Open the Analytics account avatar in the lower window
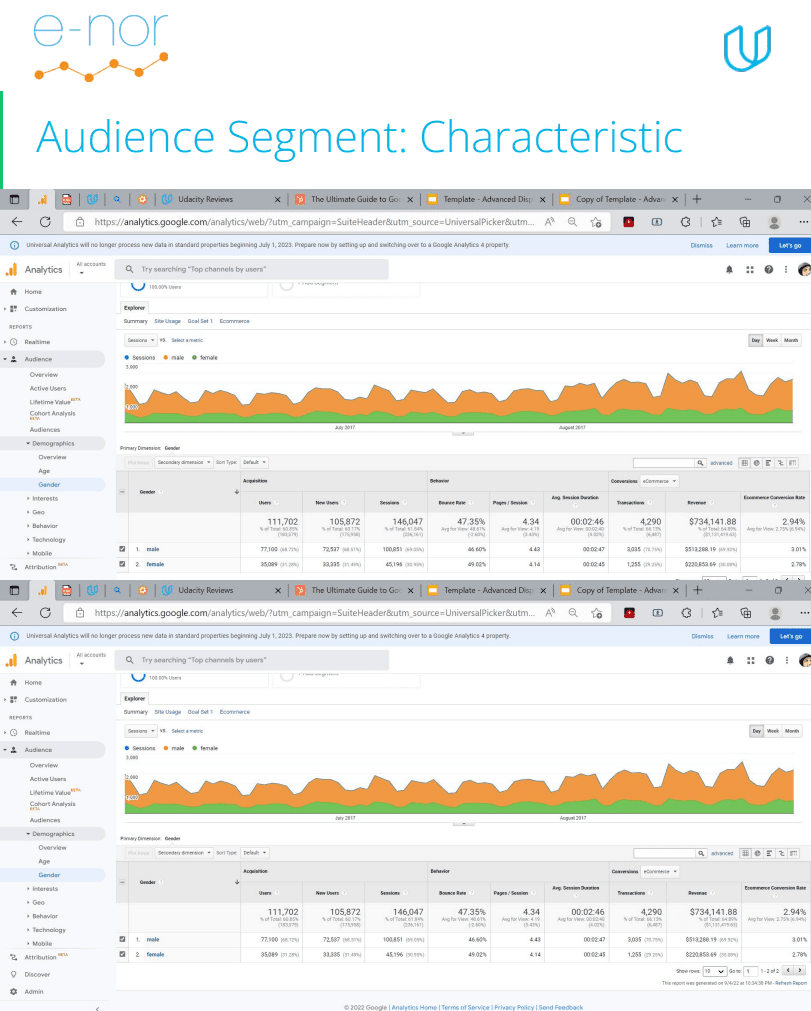This screenshot has width=811, height=1011. tap(804, 660)
